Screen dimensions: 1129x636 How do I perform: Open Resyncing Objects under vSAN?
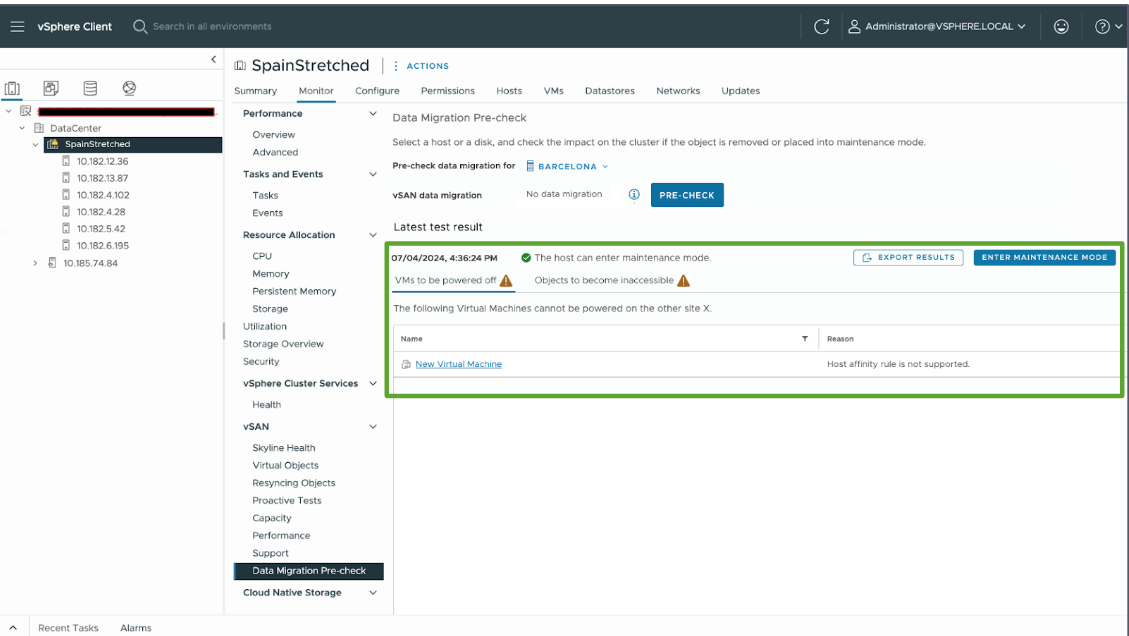(294, 483)
